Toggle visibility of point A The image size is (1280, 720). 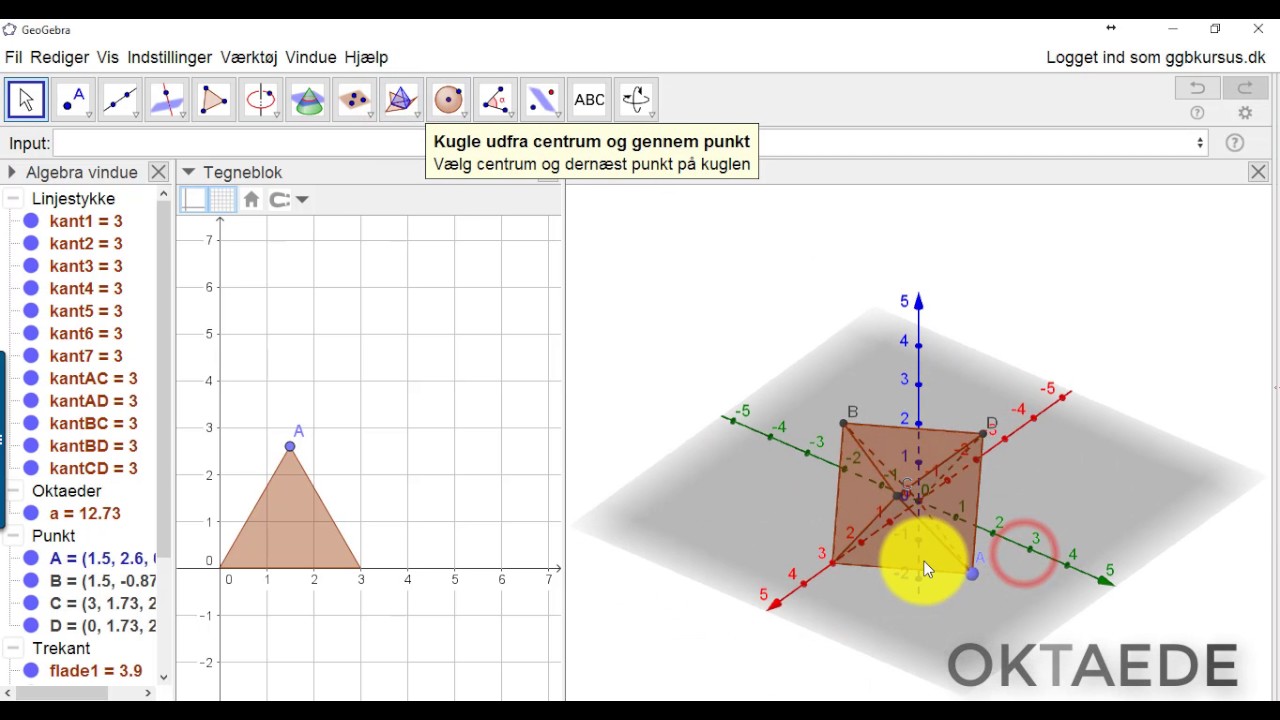click(x=31, y=559)
